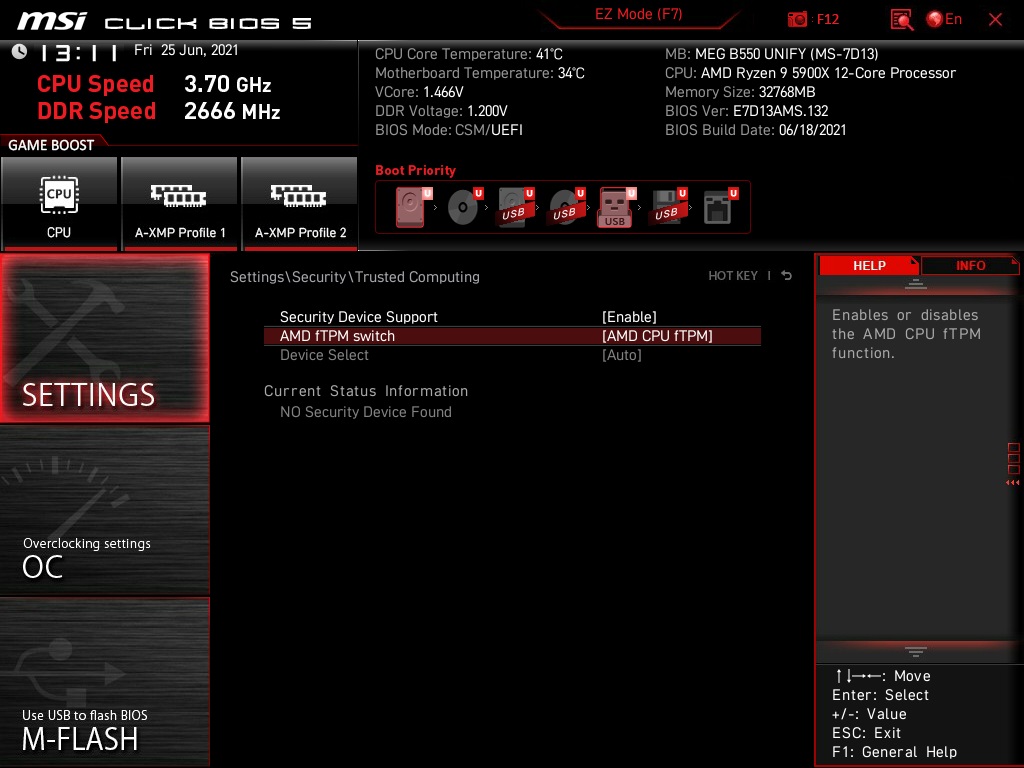Click the help panel top scroll handle
Image resolution: width=1024 pixels, height=768 pixels.
[x=916, y=283]
